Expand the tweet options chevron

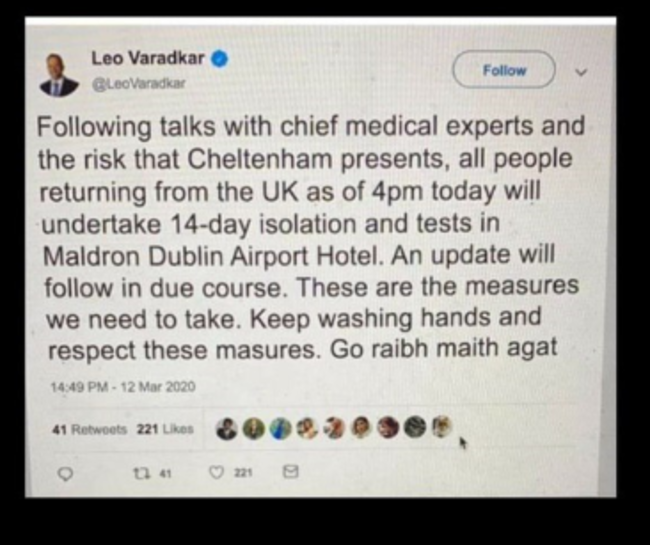point(581,73)
